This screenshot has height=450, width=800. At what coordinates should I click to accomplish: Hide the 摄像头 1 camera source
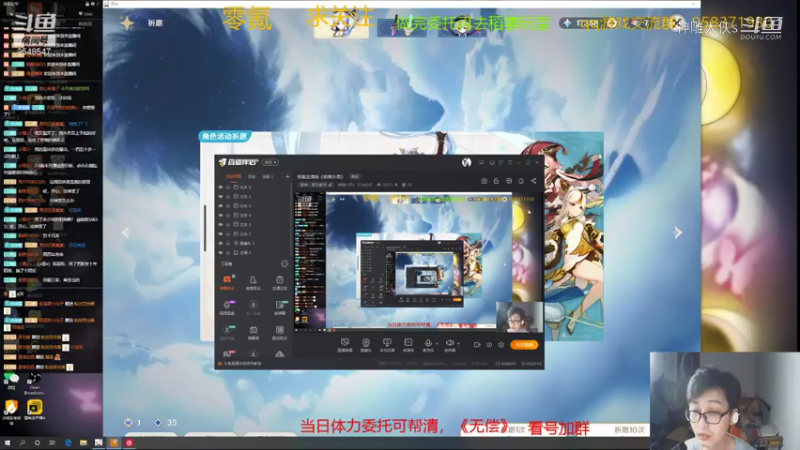click(221, 243)
